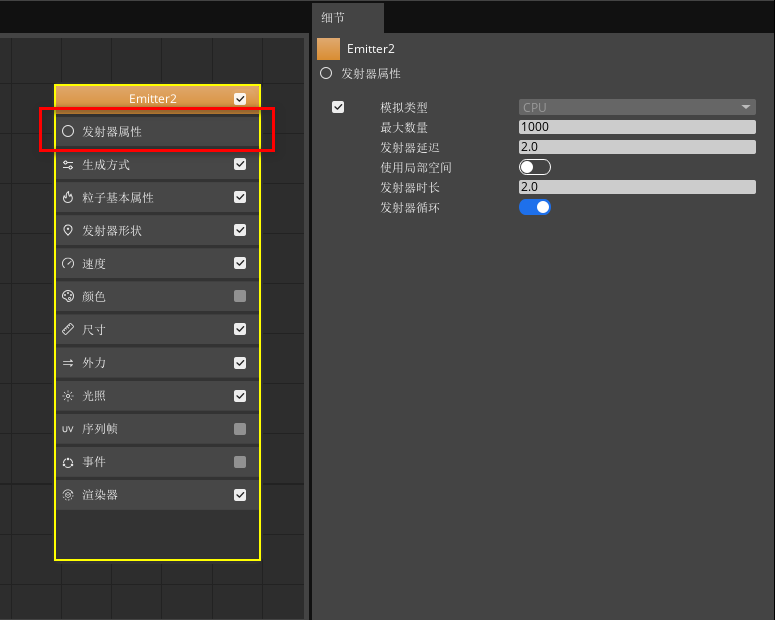Click the speedometer icon for 速度

click(x=68, y=263)
